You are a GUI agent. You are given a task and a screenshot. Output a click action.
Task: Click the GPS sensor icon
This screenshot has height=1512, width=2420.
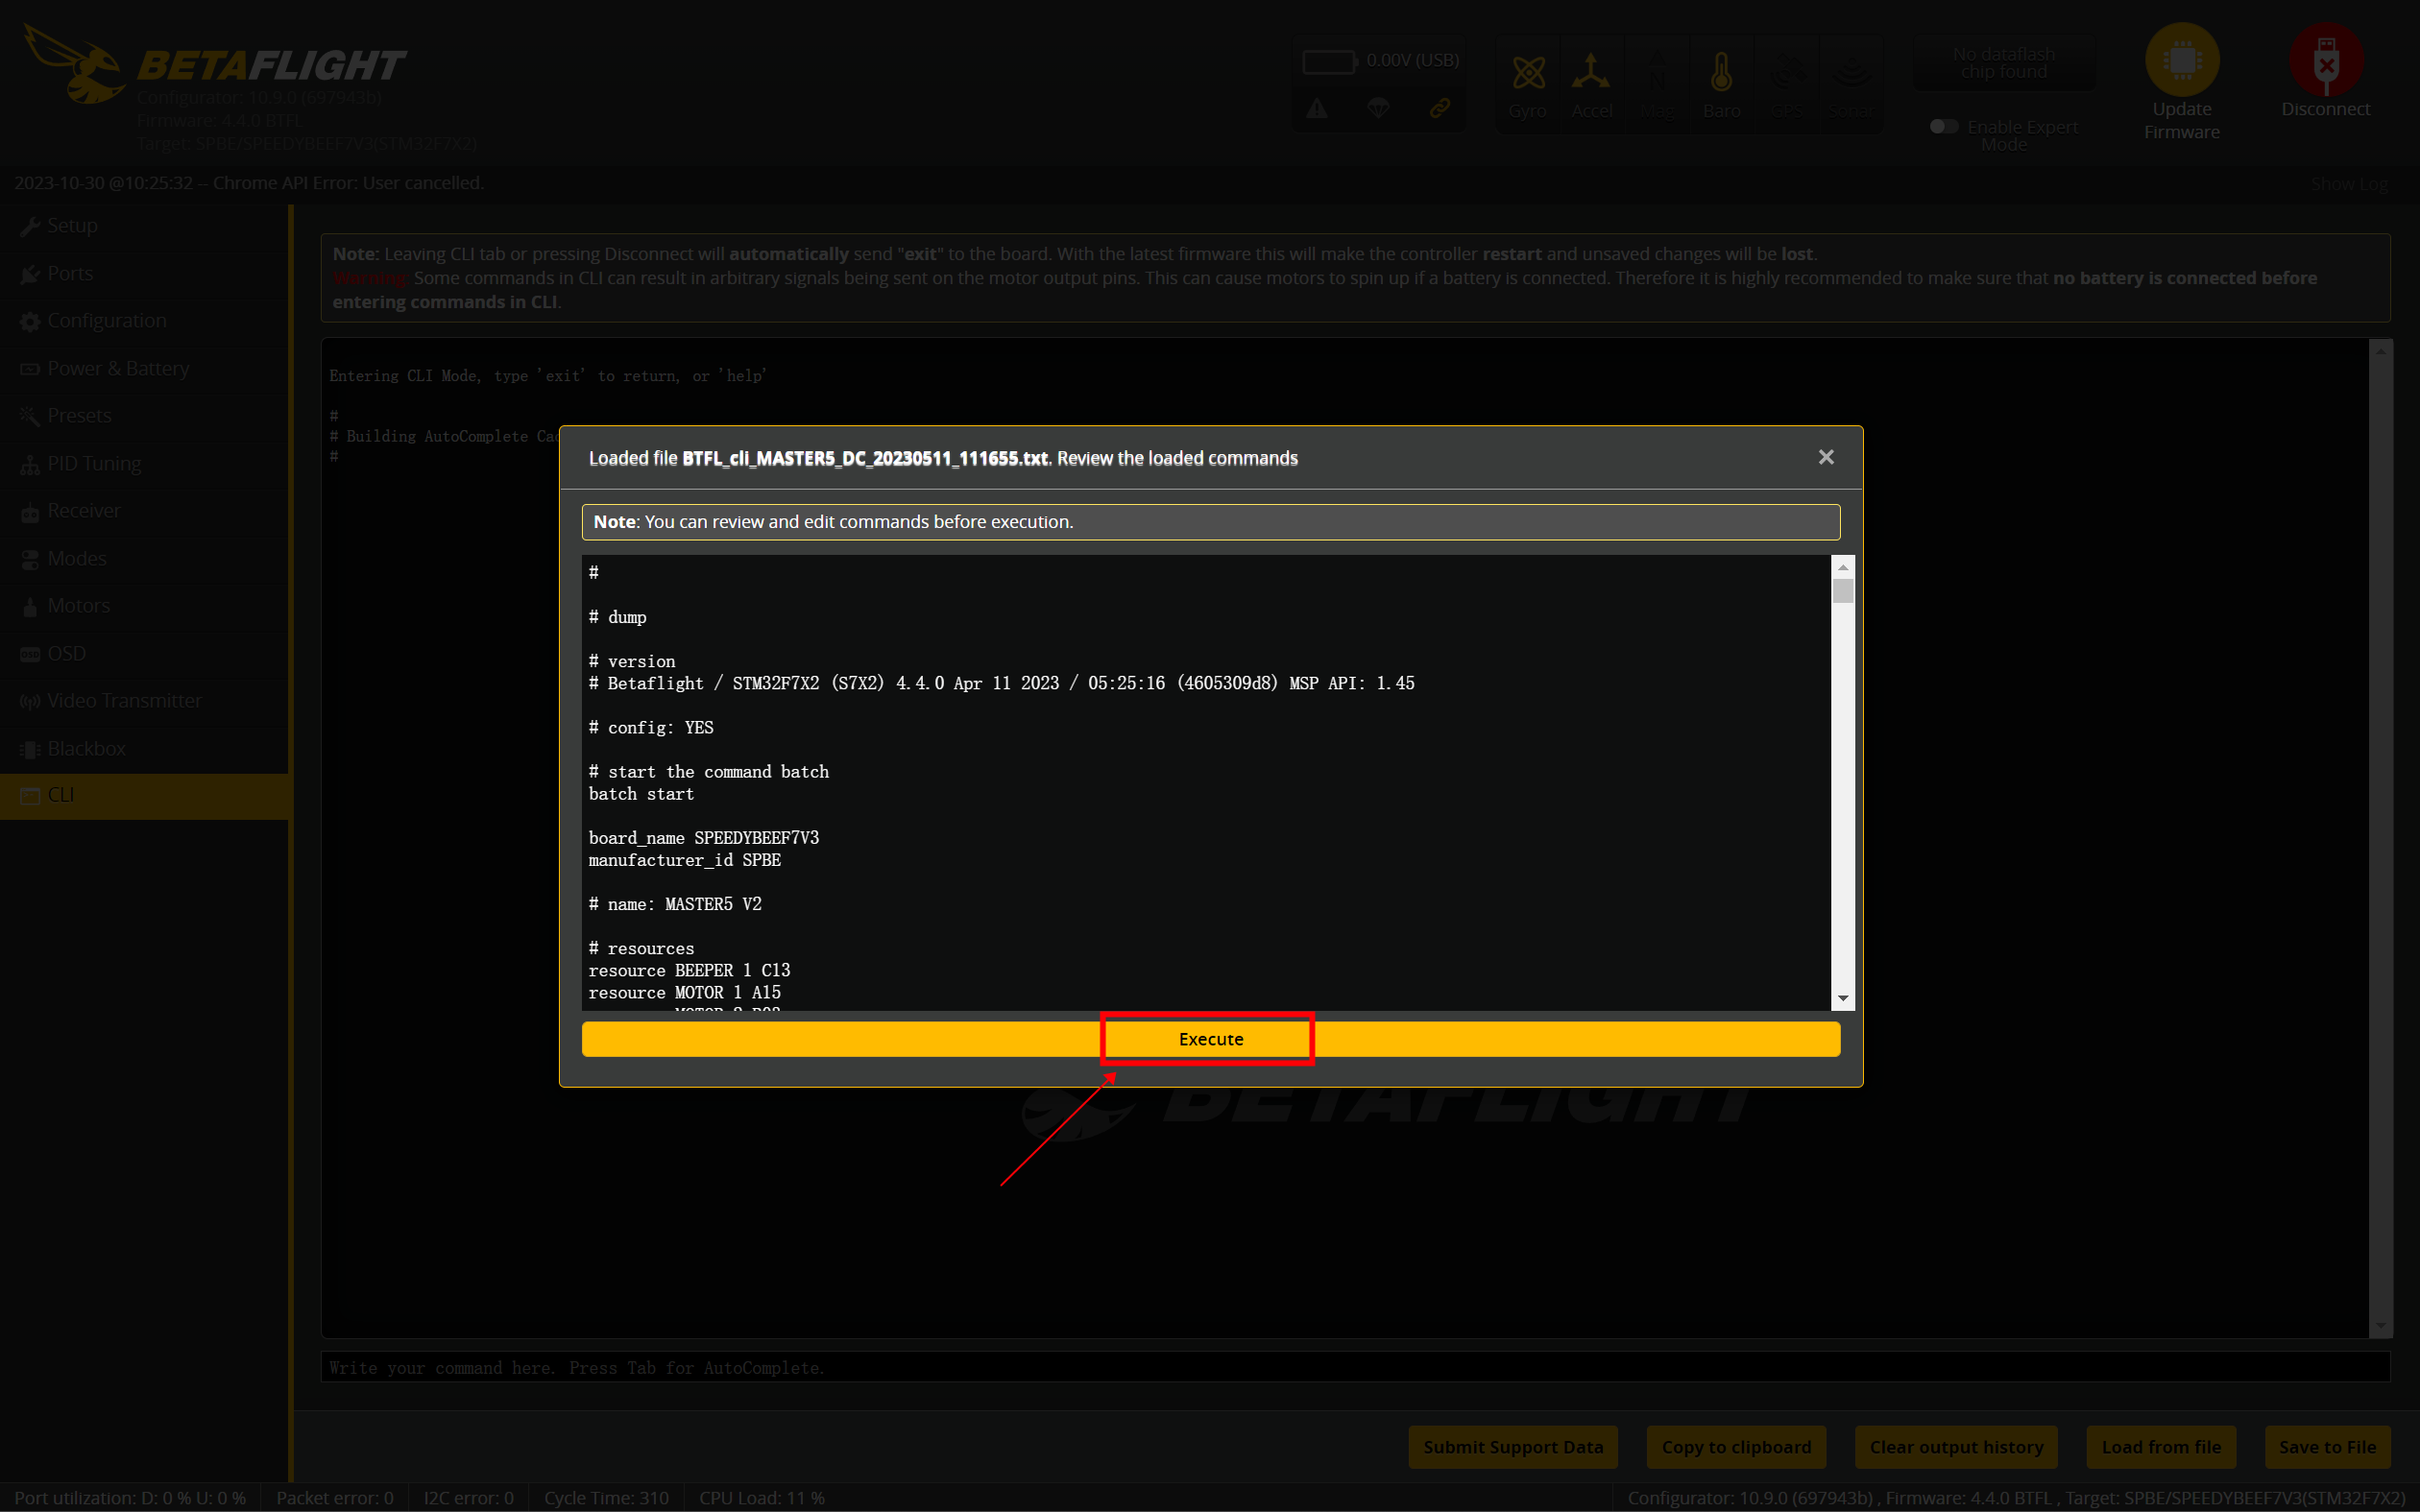point(1786,73)
